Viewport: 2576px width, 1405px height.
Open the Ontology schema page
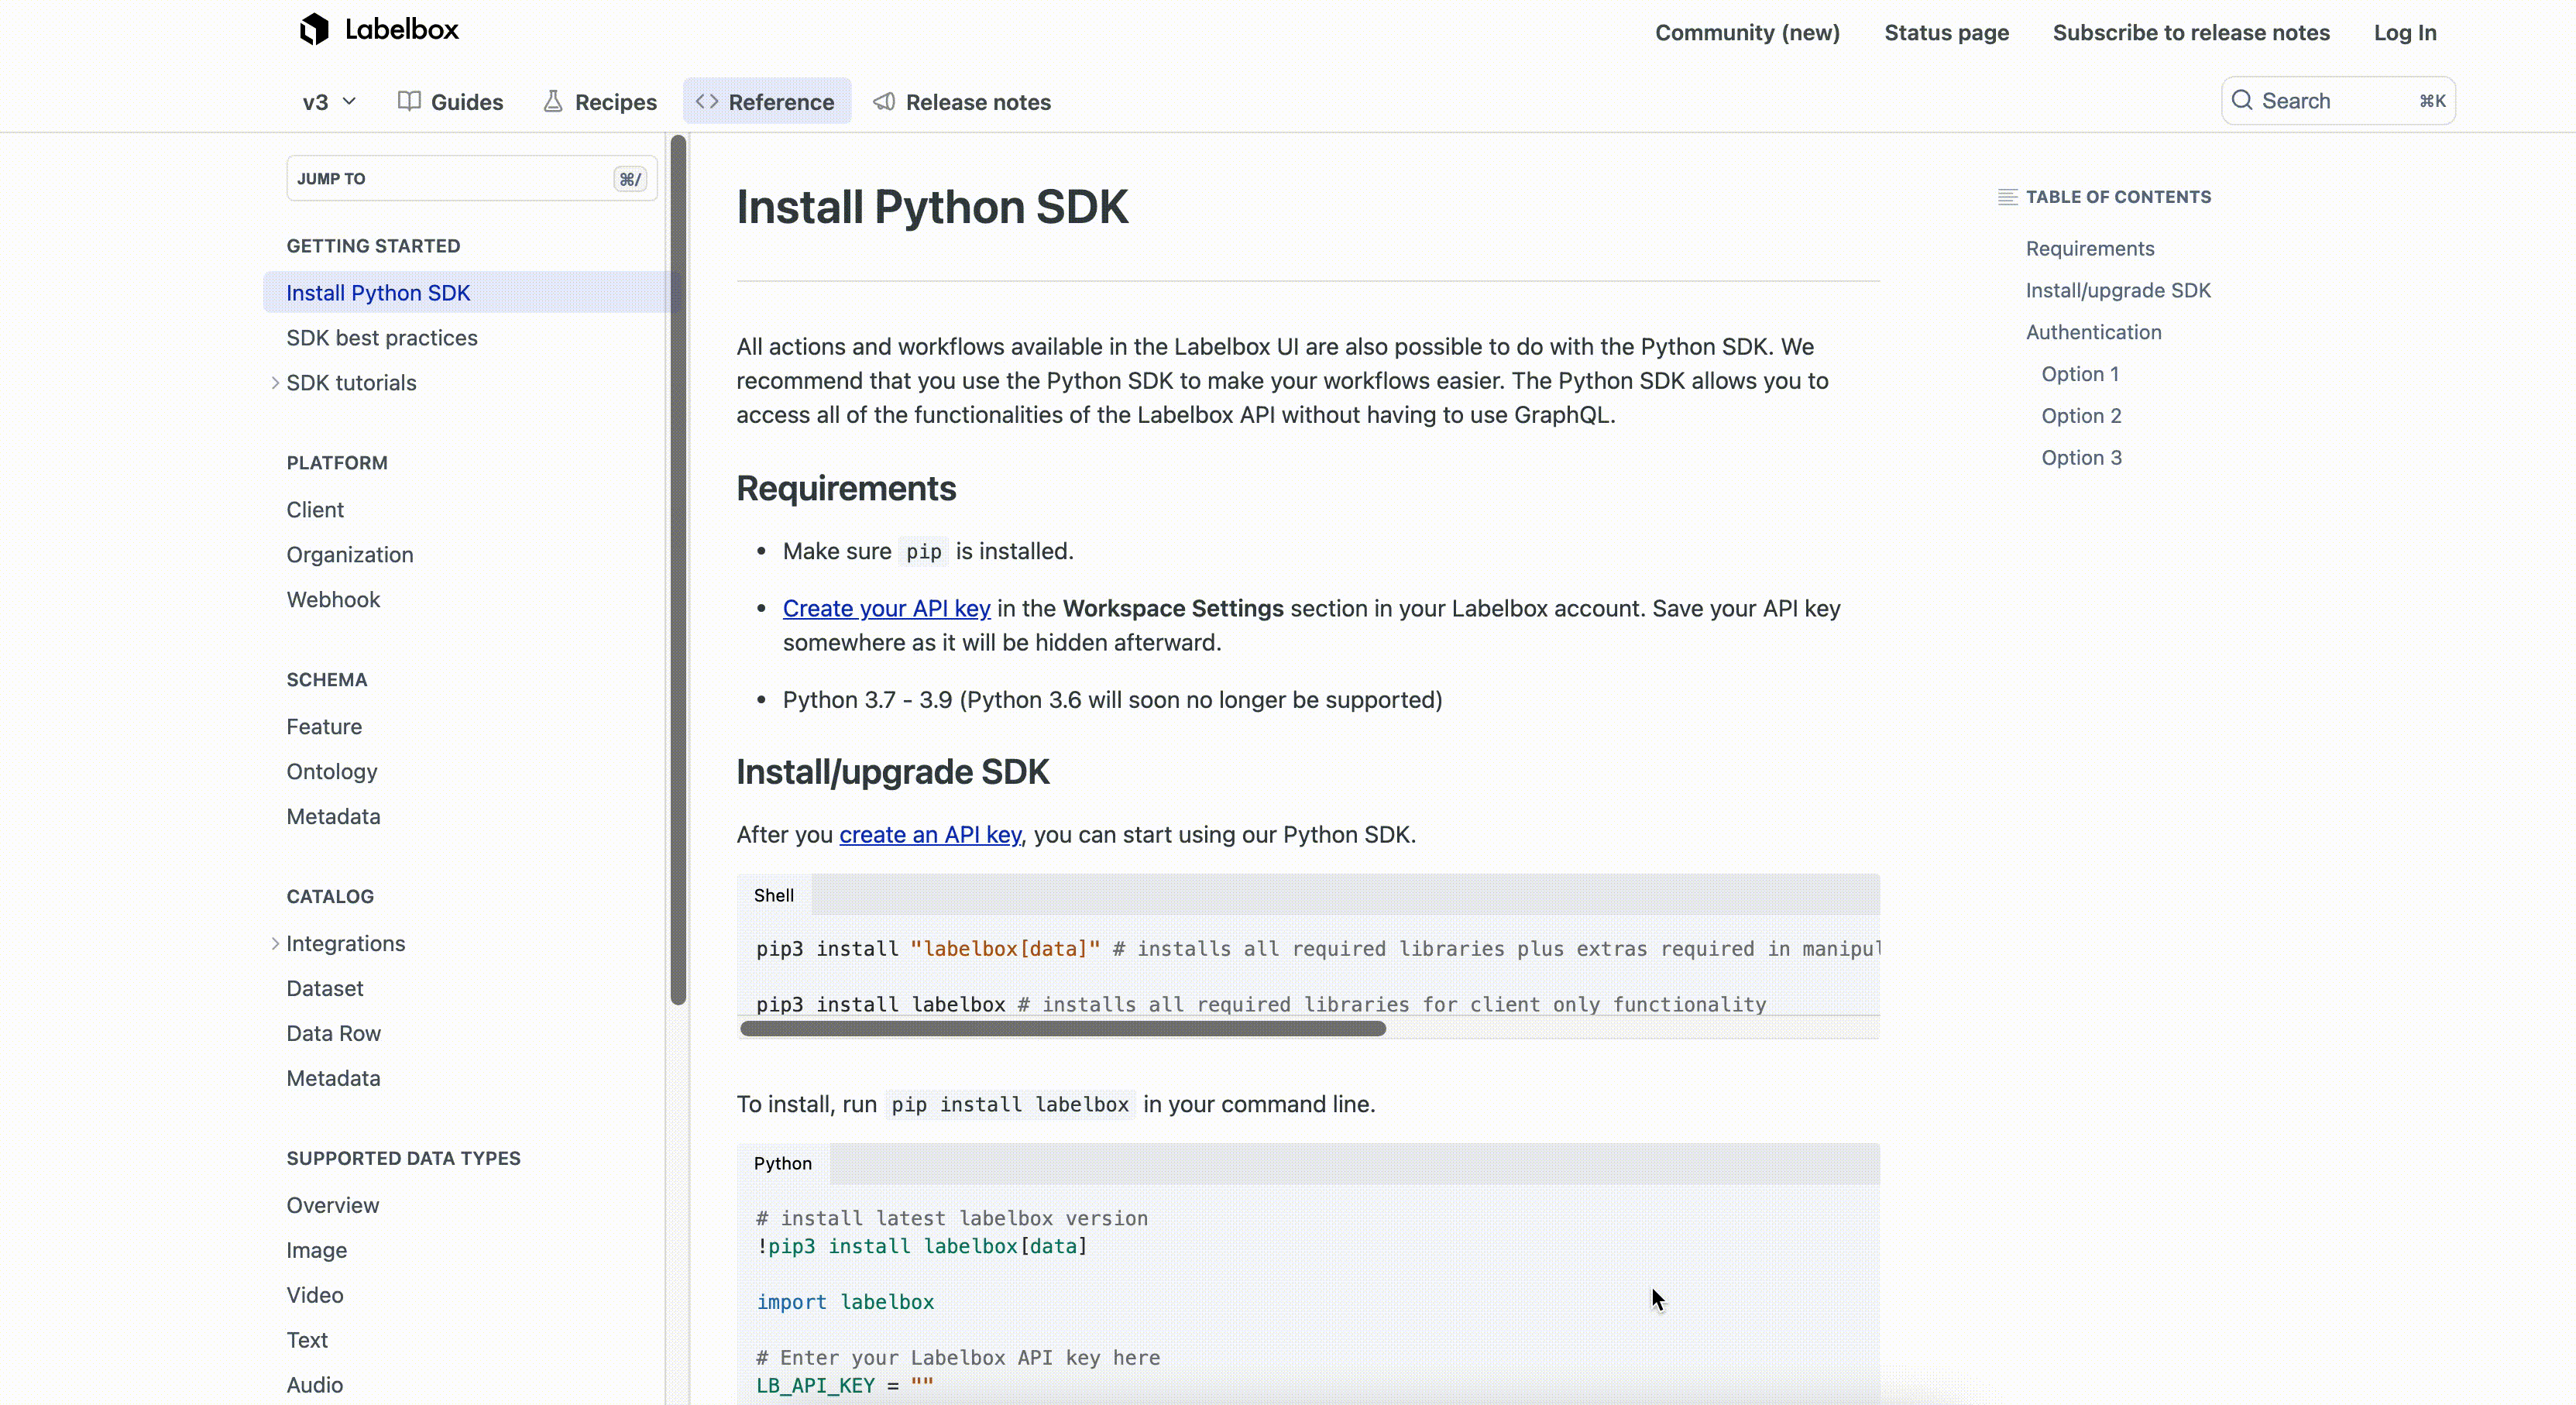click(x=332, y=772)
